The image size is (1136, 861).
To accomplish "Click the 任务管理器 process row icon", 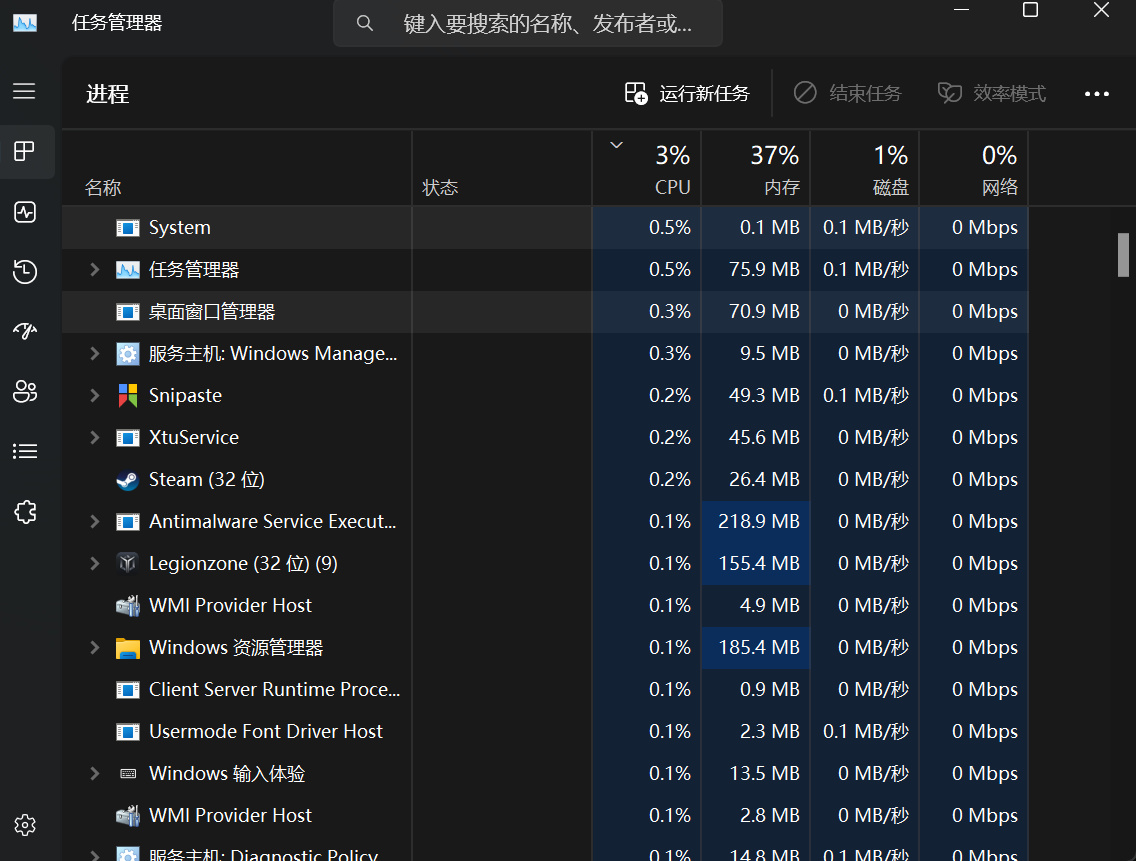I will 128,270.
